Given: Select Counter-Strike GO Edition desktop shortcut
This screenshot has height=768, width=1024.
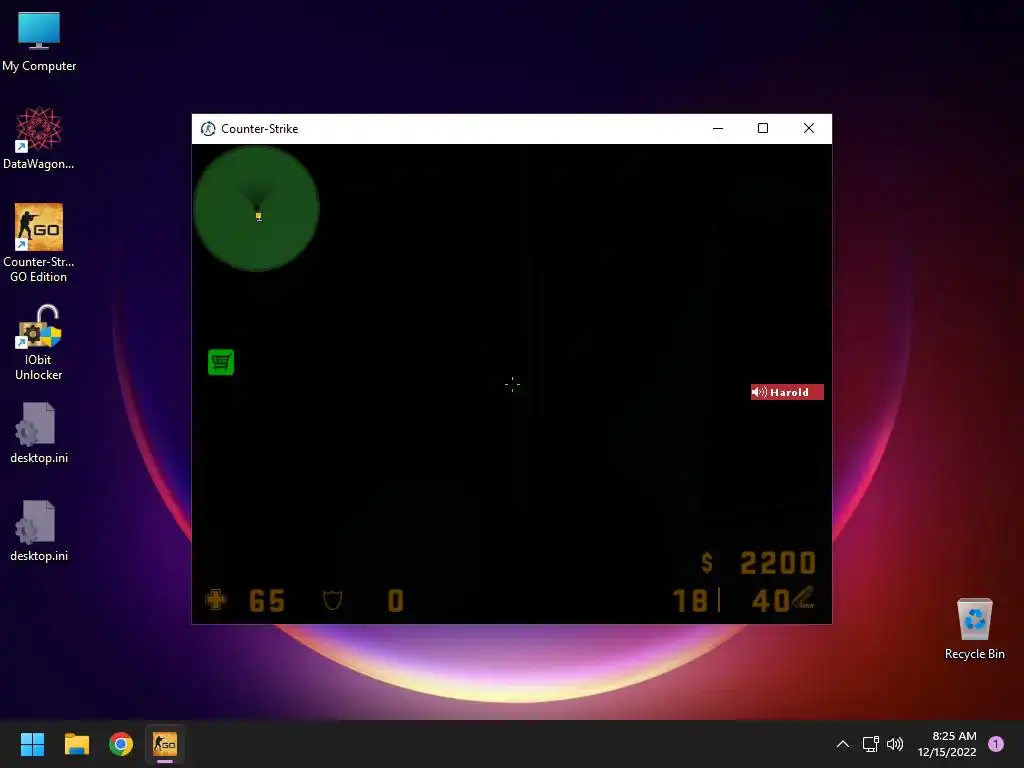Looking at the screenshot, I should point(39,243).
